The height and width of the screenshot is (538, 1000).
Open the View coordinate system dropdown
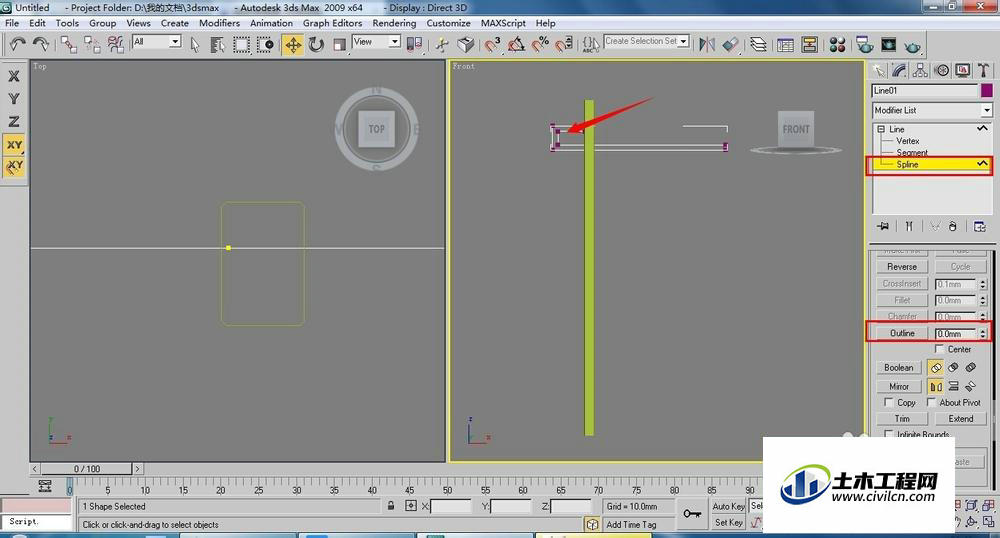376,41
